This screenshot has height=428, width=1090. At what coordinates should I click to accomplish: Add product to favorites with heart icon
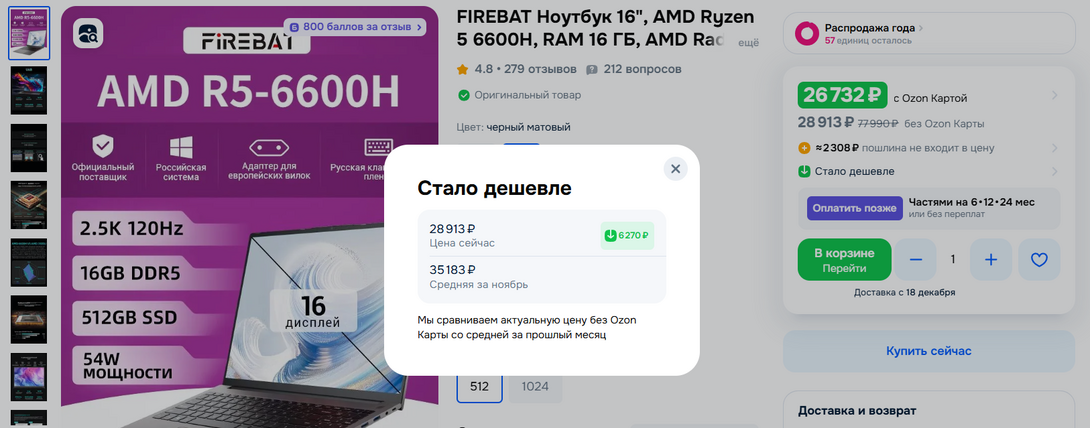pyautogui.click(x=1039, y=260)
